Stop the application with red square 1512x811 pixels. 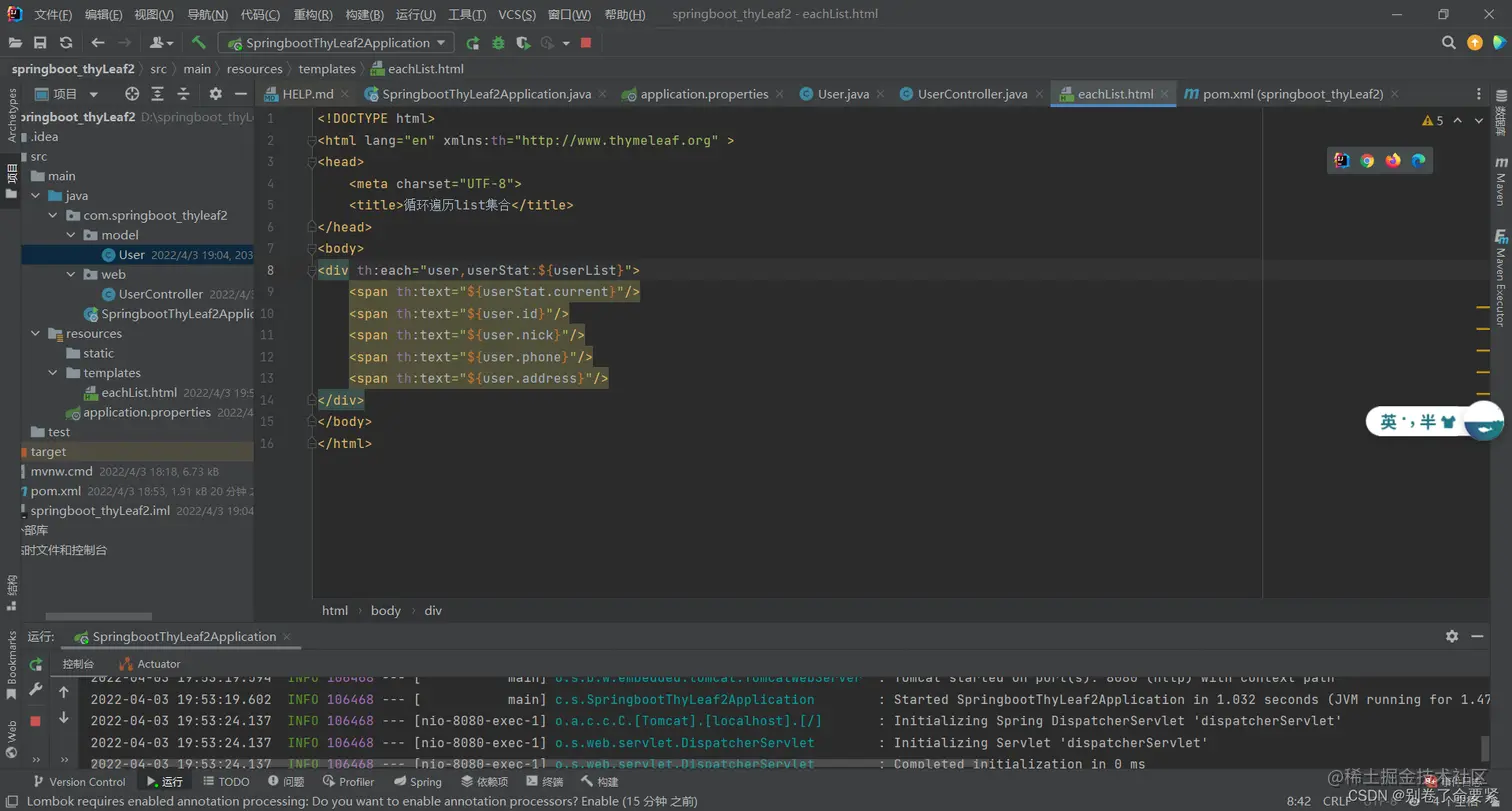tap(586, 43)
